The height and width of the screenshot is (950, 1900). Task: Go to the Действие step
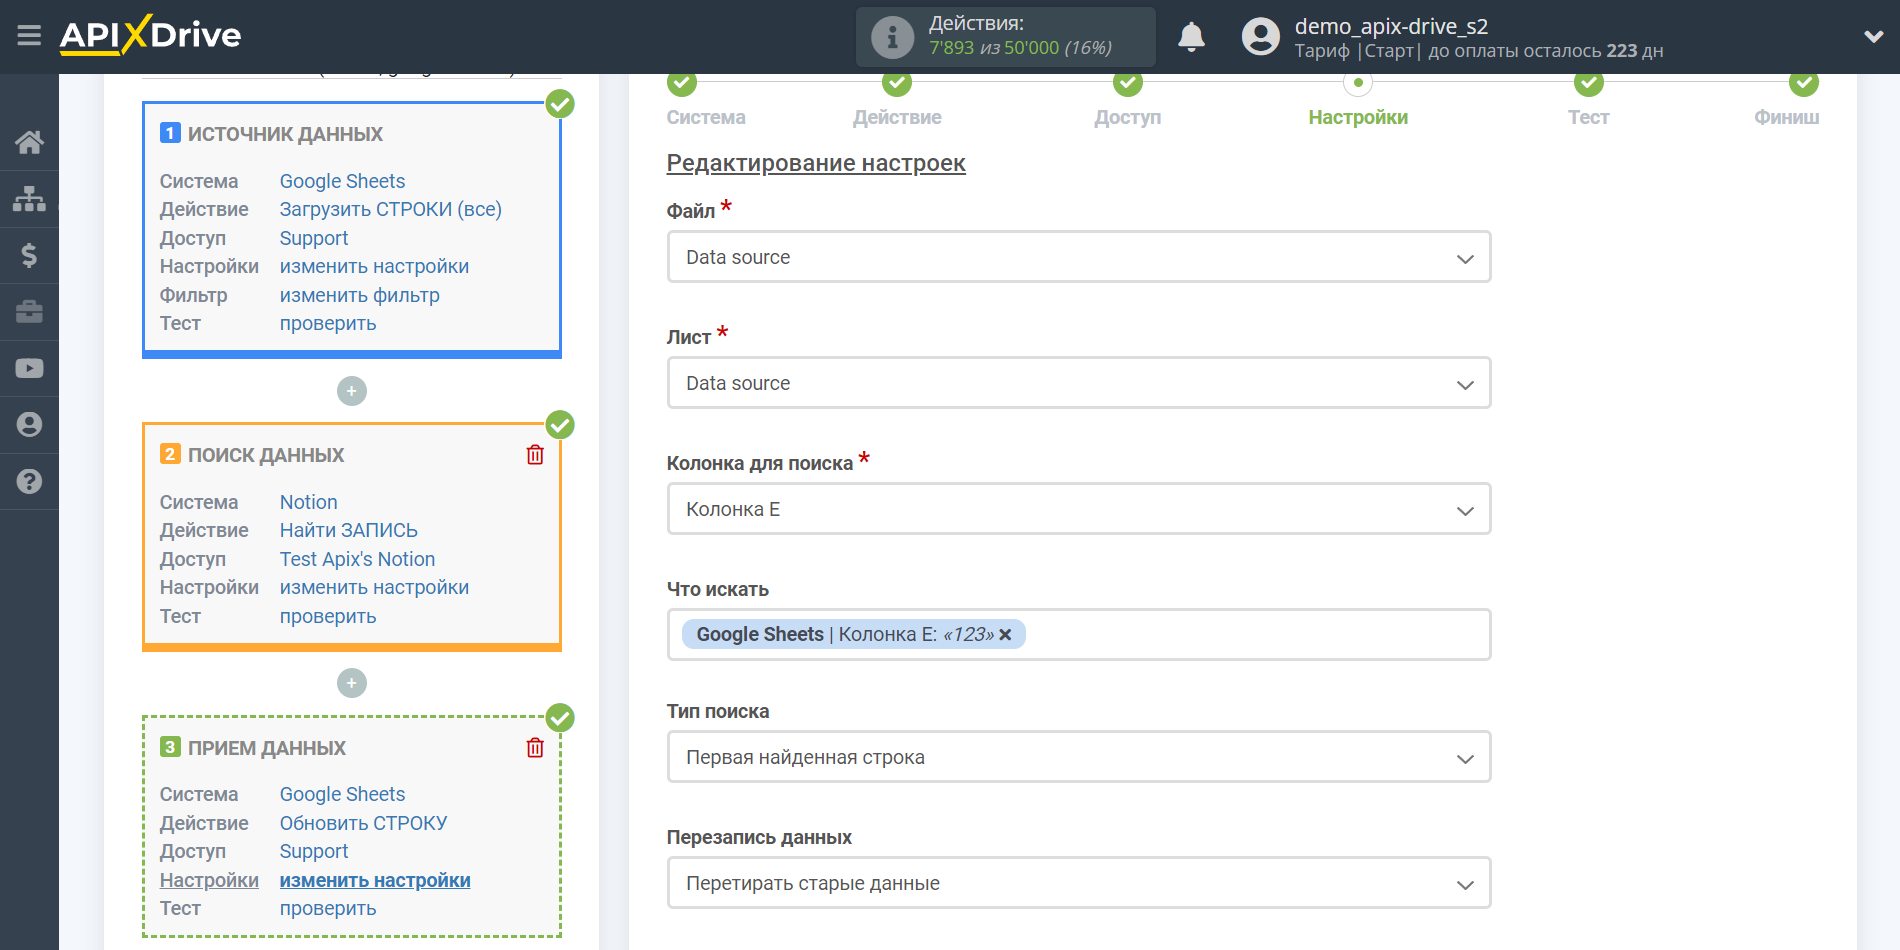pos(897,117)
